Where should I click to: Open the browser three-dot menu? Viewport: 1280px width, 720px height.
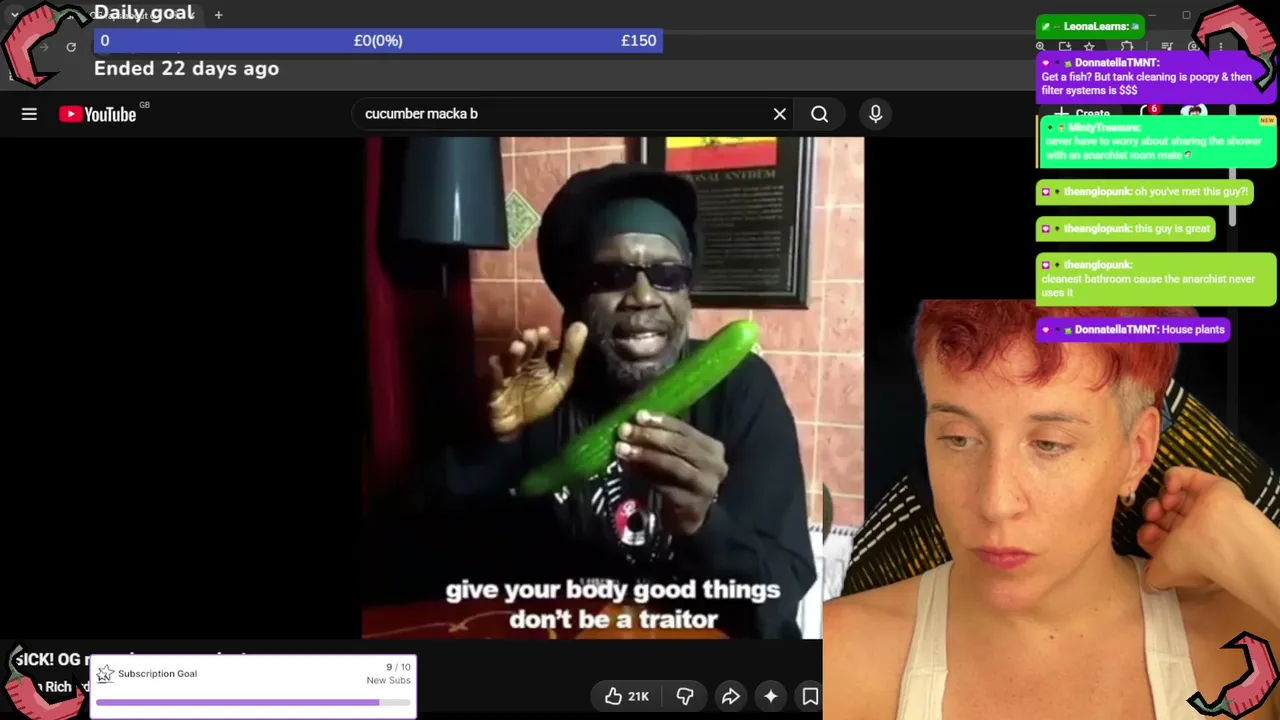(1220, 47)
